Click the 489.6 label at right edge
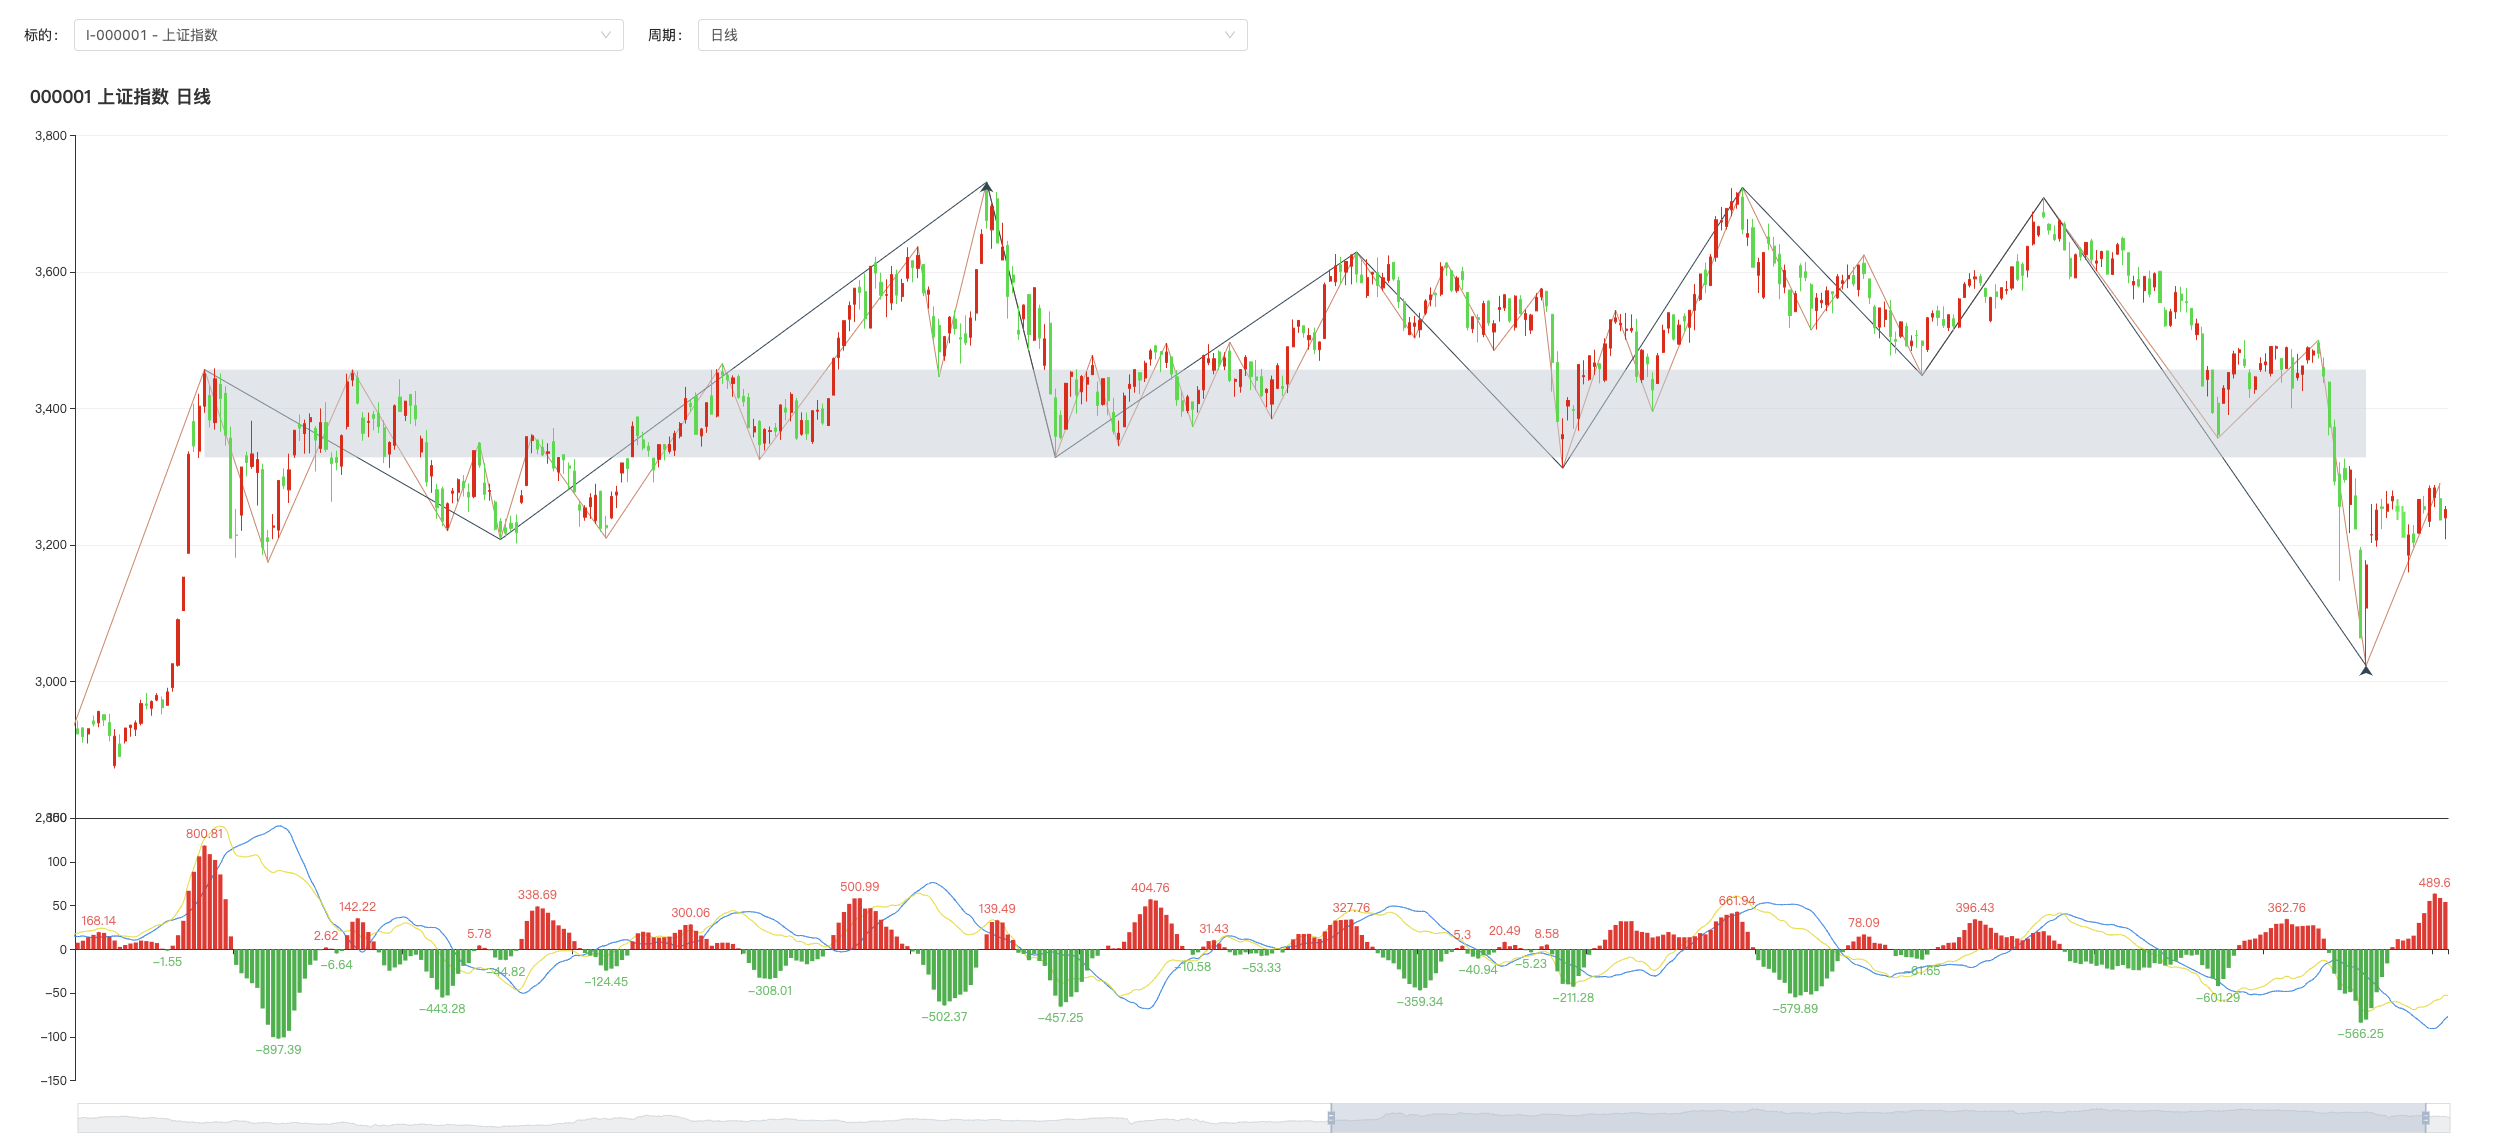This screenshot has height=1145, width=2498. click(2433, 882)
